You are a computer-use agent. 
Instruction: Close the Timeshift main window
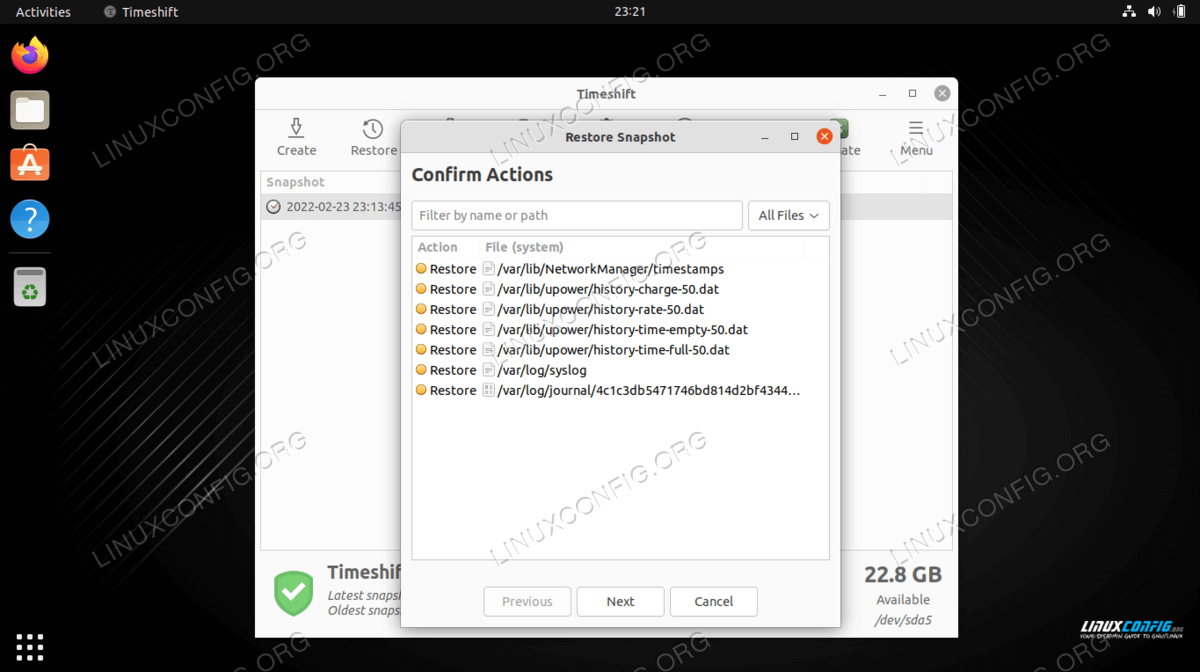pyautogui.click(x=942, y=93)
